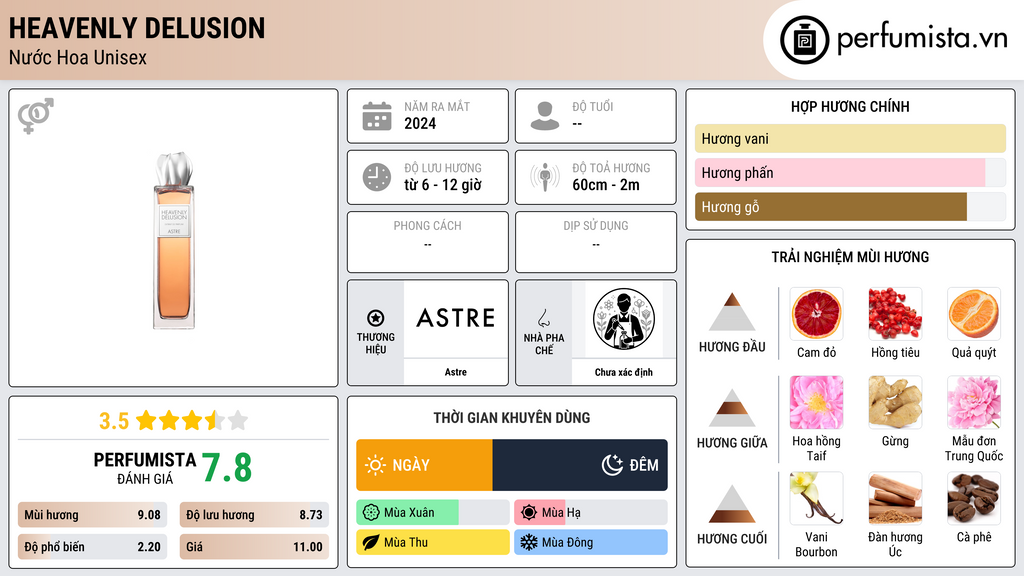Click the 2024 release year value

(420, 123)
